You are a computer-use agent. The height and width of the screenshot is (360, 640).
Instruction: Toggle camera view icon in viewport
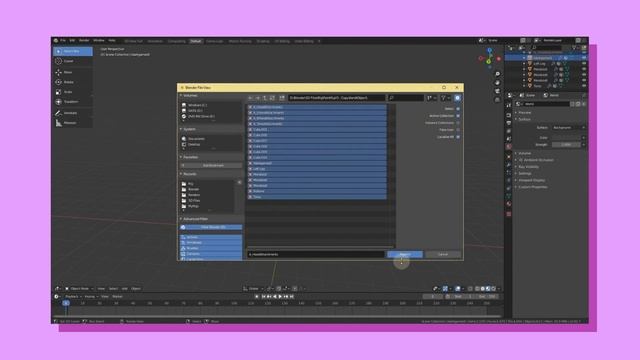pos(497,91)
